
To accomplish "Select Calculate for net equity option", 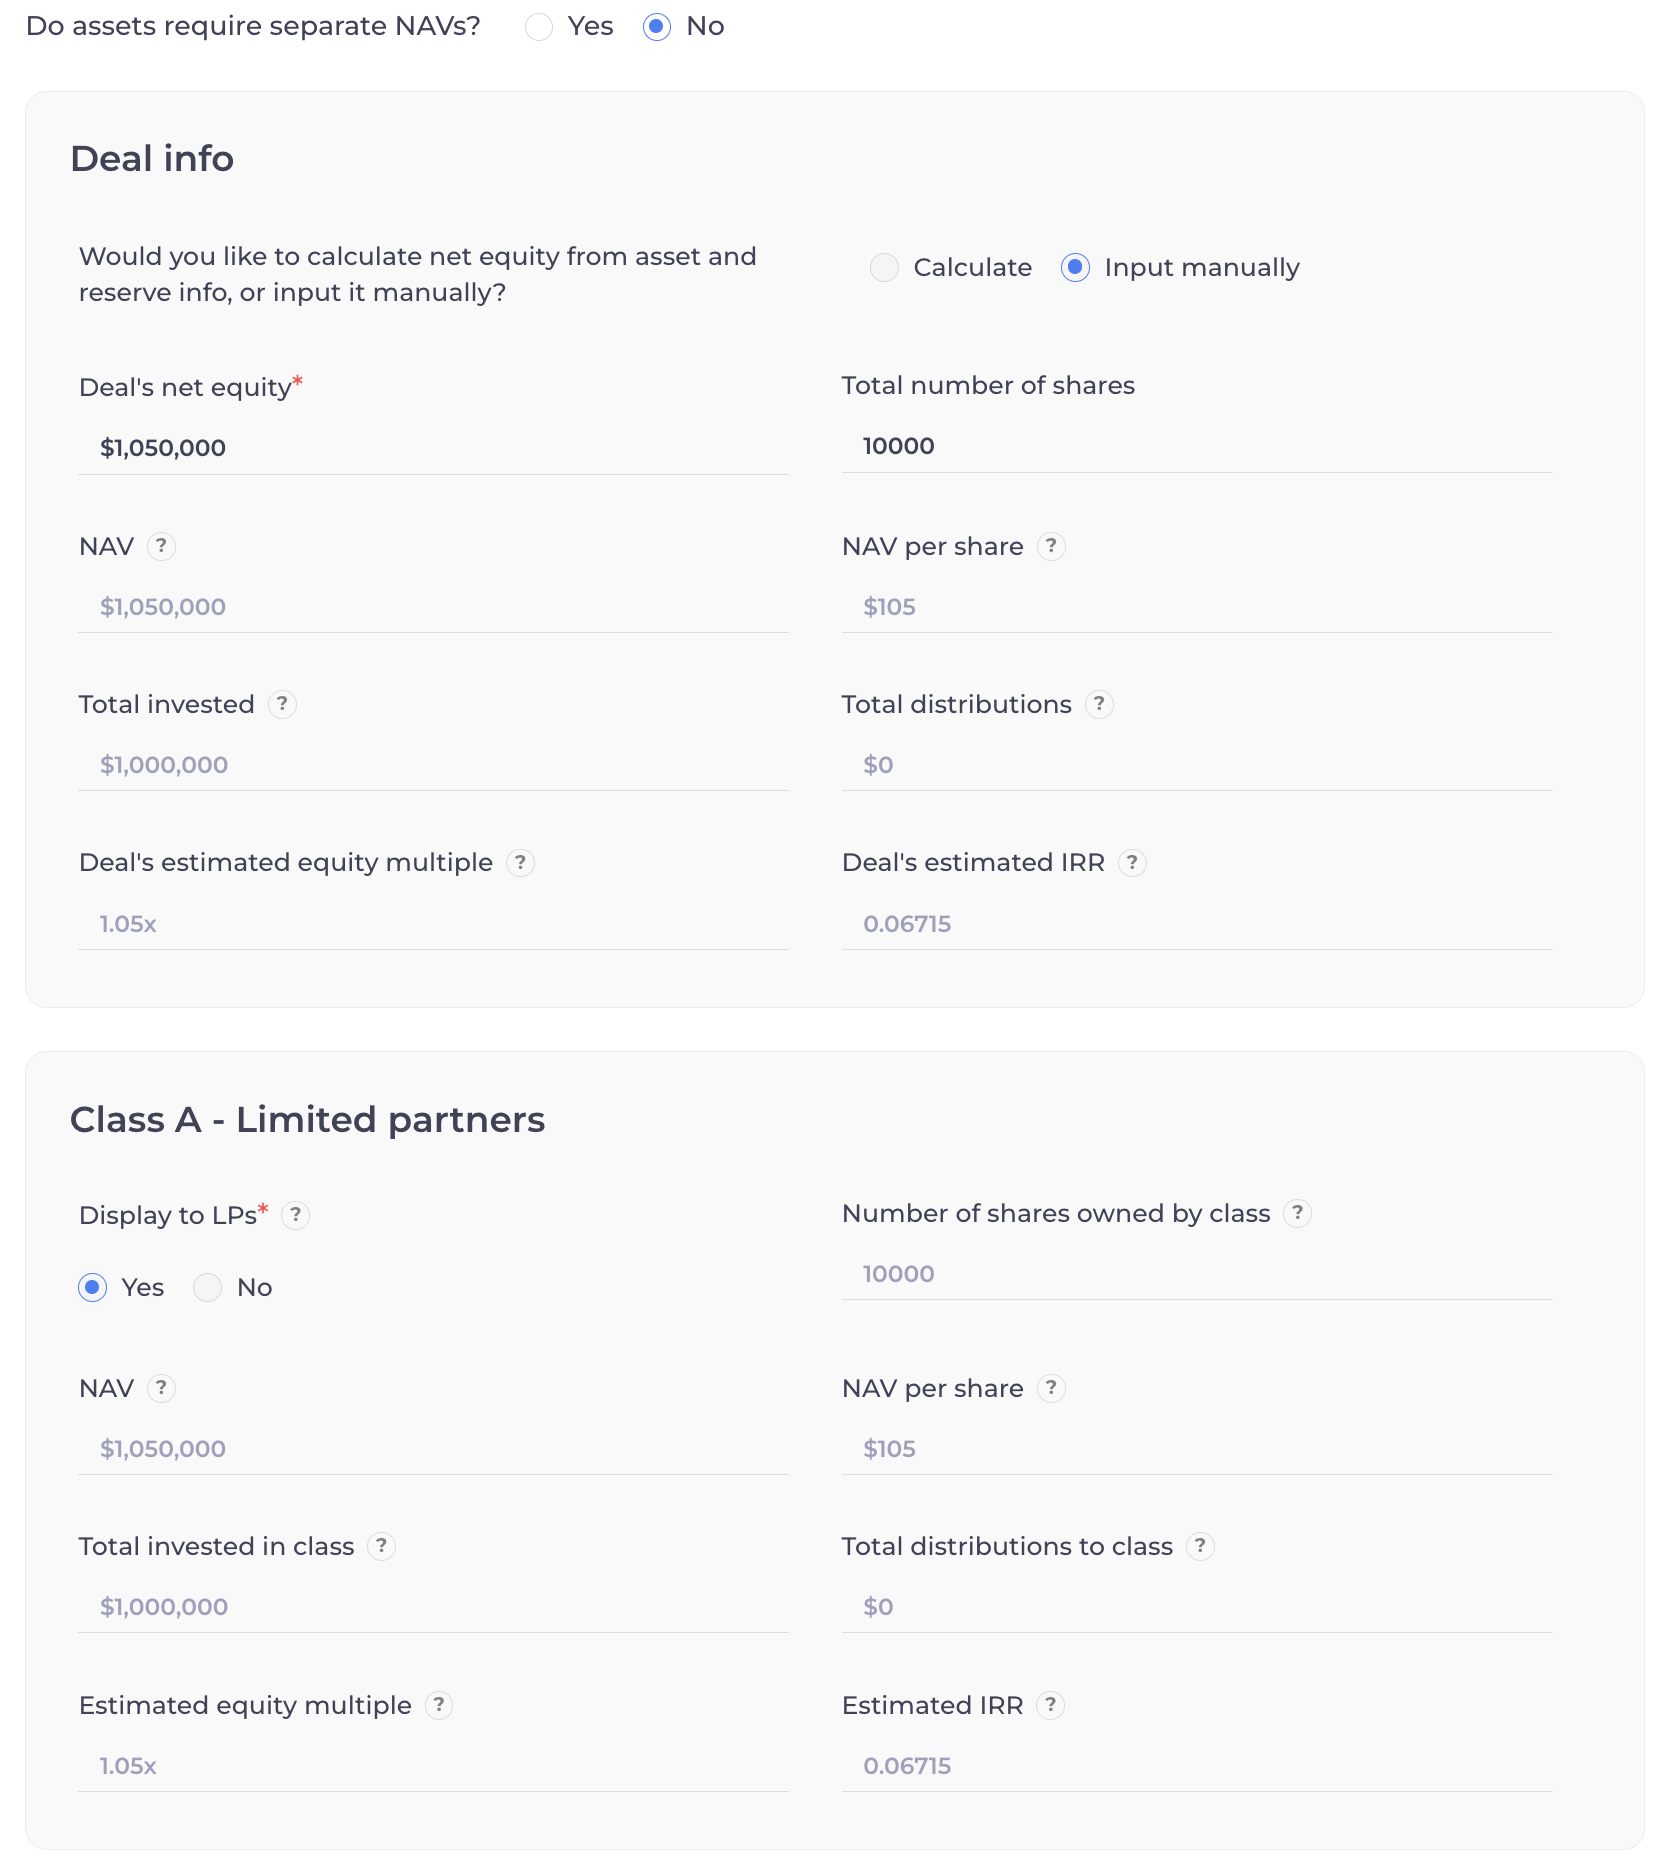I will 884,268.
